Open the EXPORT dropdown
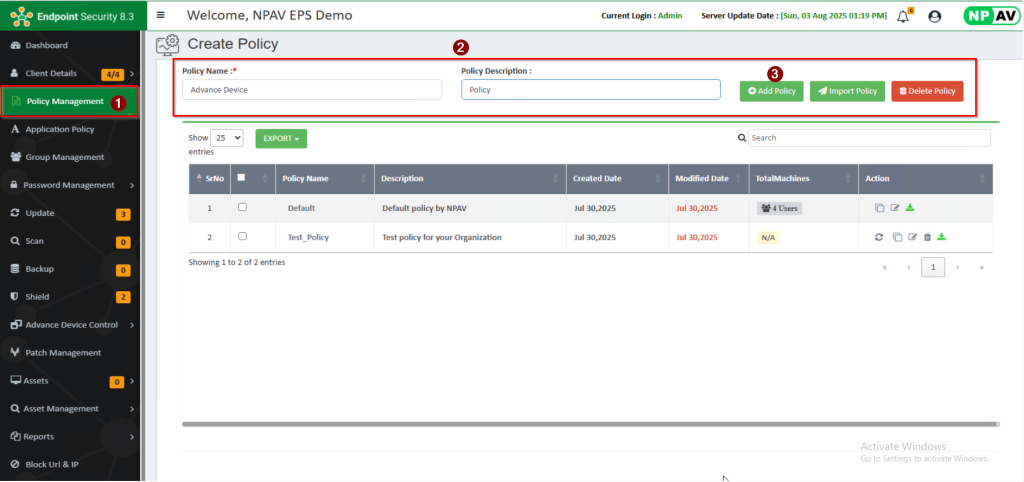This screenshot has width=1024, height=482. [281, 138]
